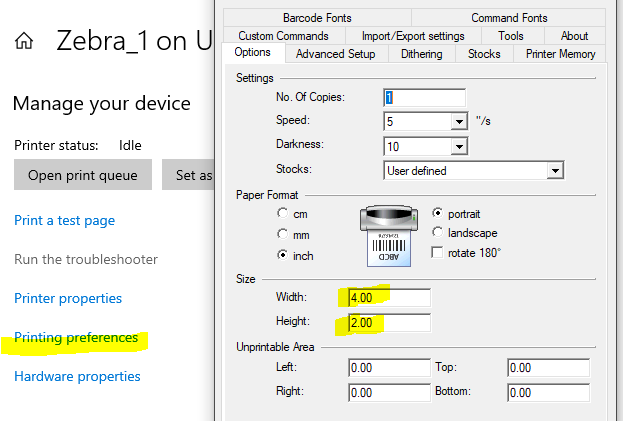This screenshot has height=421, width=623.
Task: Open the Import/Export settings tab
Action: point(413,36)
